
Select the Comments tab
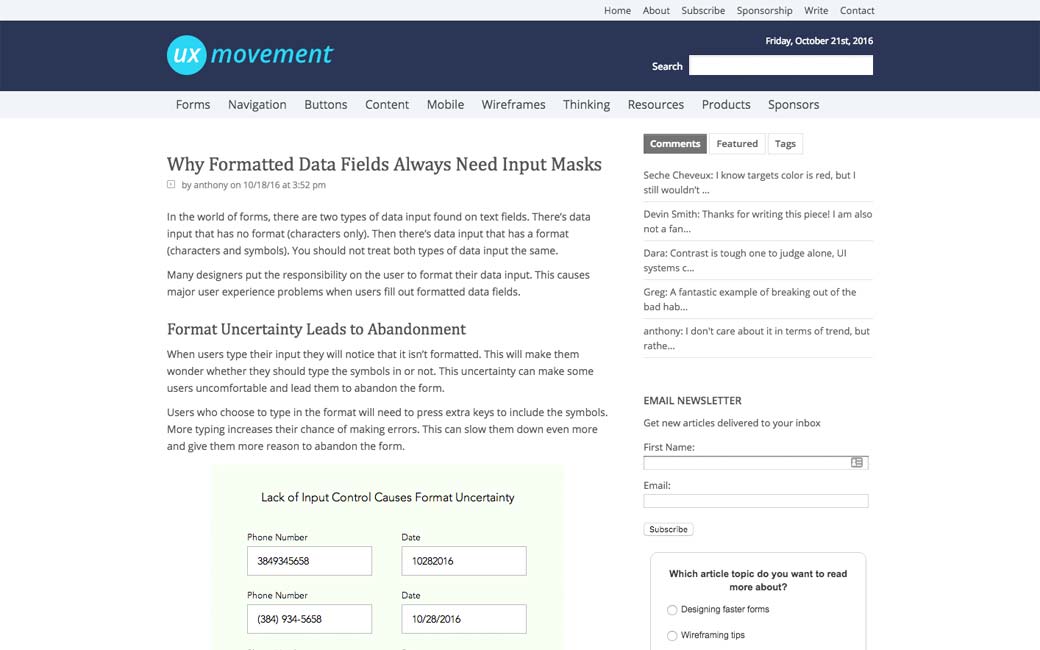[675, 144]
